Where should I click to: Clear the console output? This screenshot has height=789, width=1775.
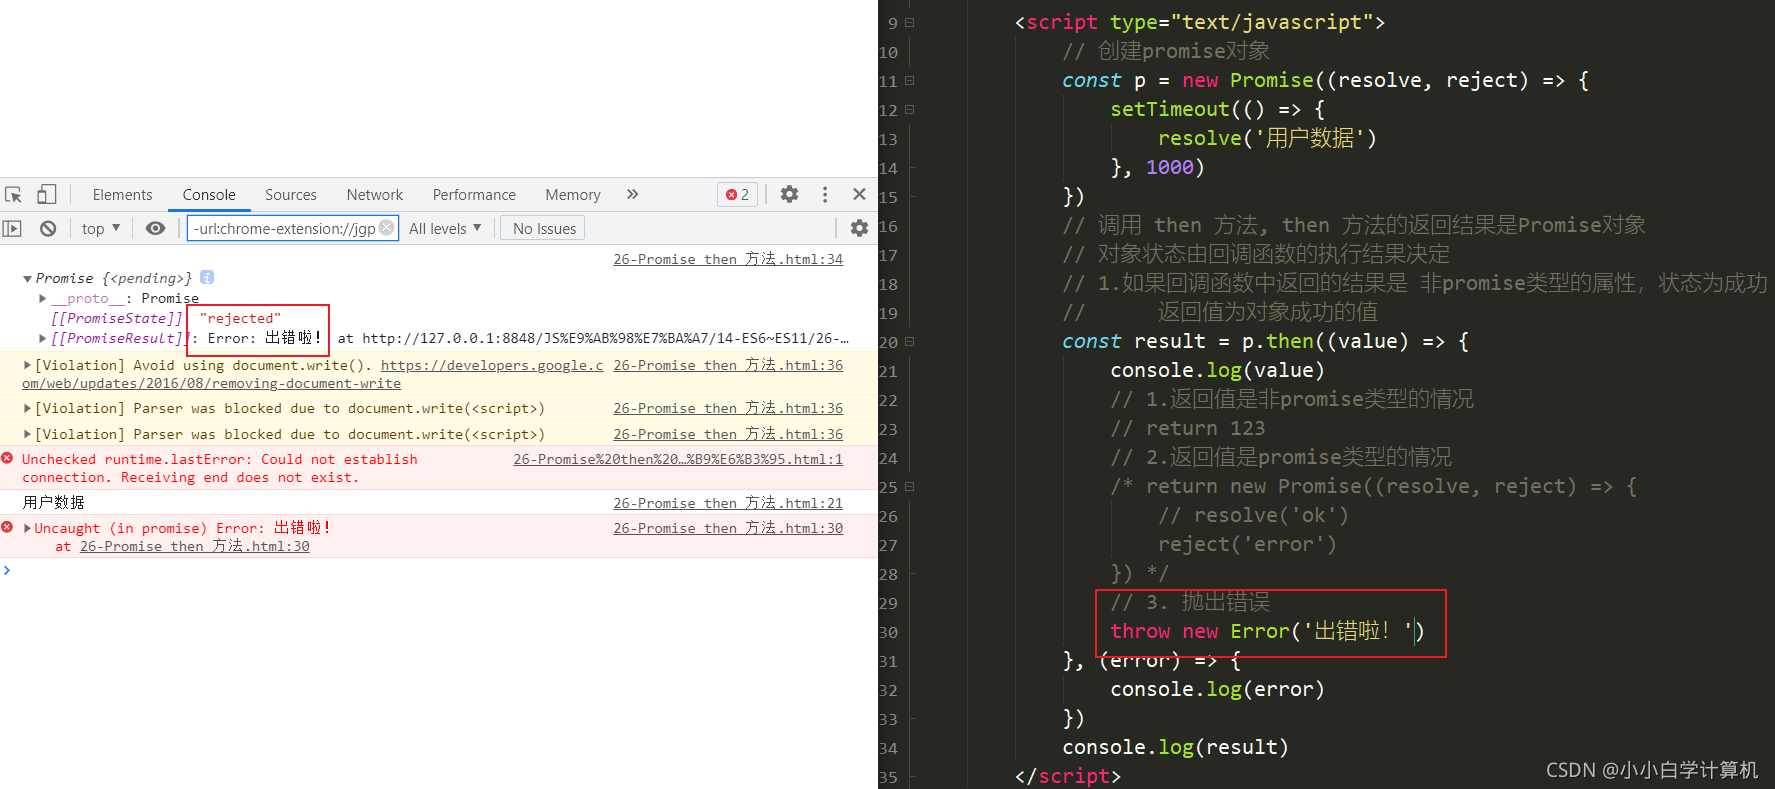coord(48,228)
